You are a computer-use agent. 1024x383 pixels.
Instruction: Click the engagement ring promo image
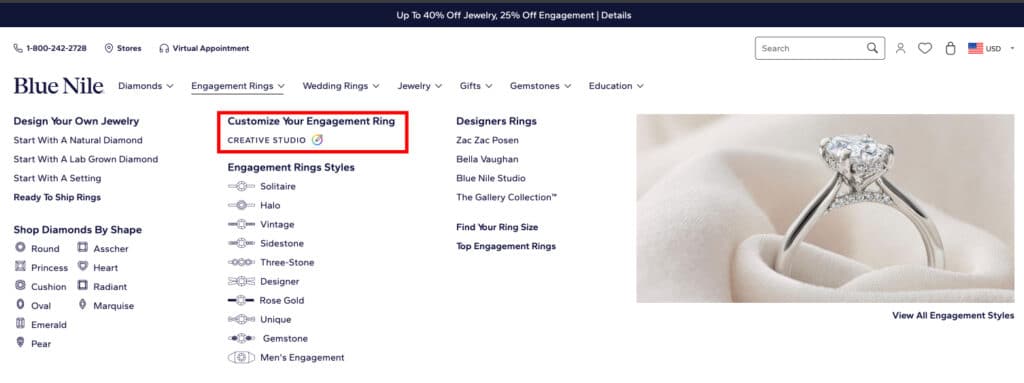tap(825, 208)
